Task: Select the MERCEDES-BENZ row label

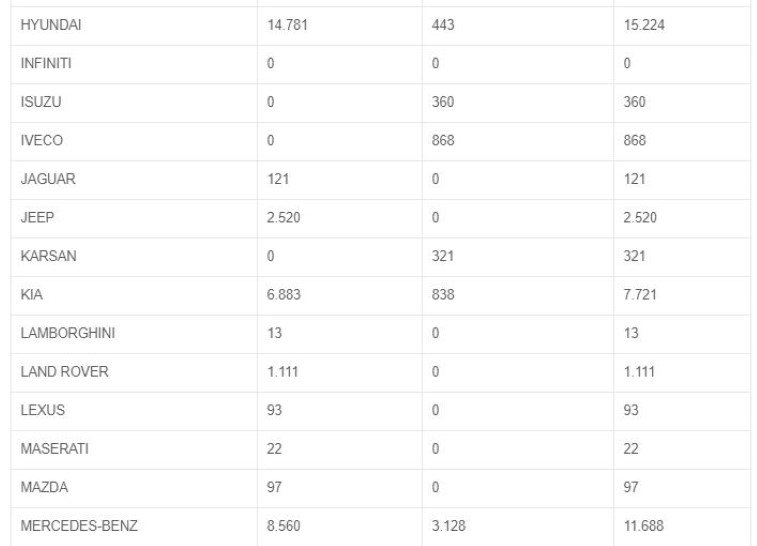Action: click(79, 526)
